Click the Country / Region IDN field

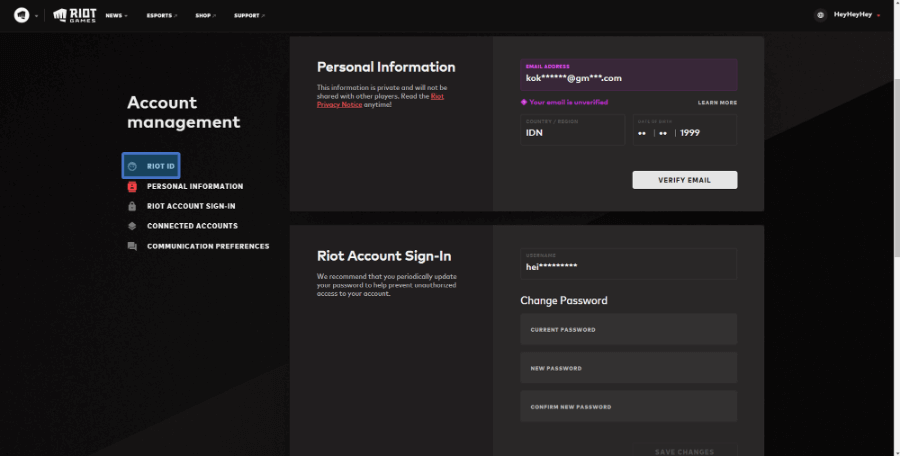[x=572, y=130]
